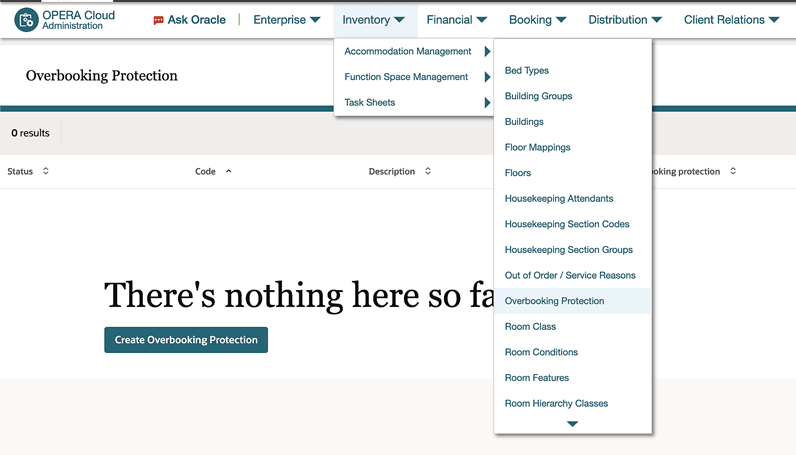
Task: Click the Client Relations dropdown arrow
Action: tap(774, 20)
